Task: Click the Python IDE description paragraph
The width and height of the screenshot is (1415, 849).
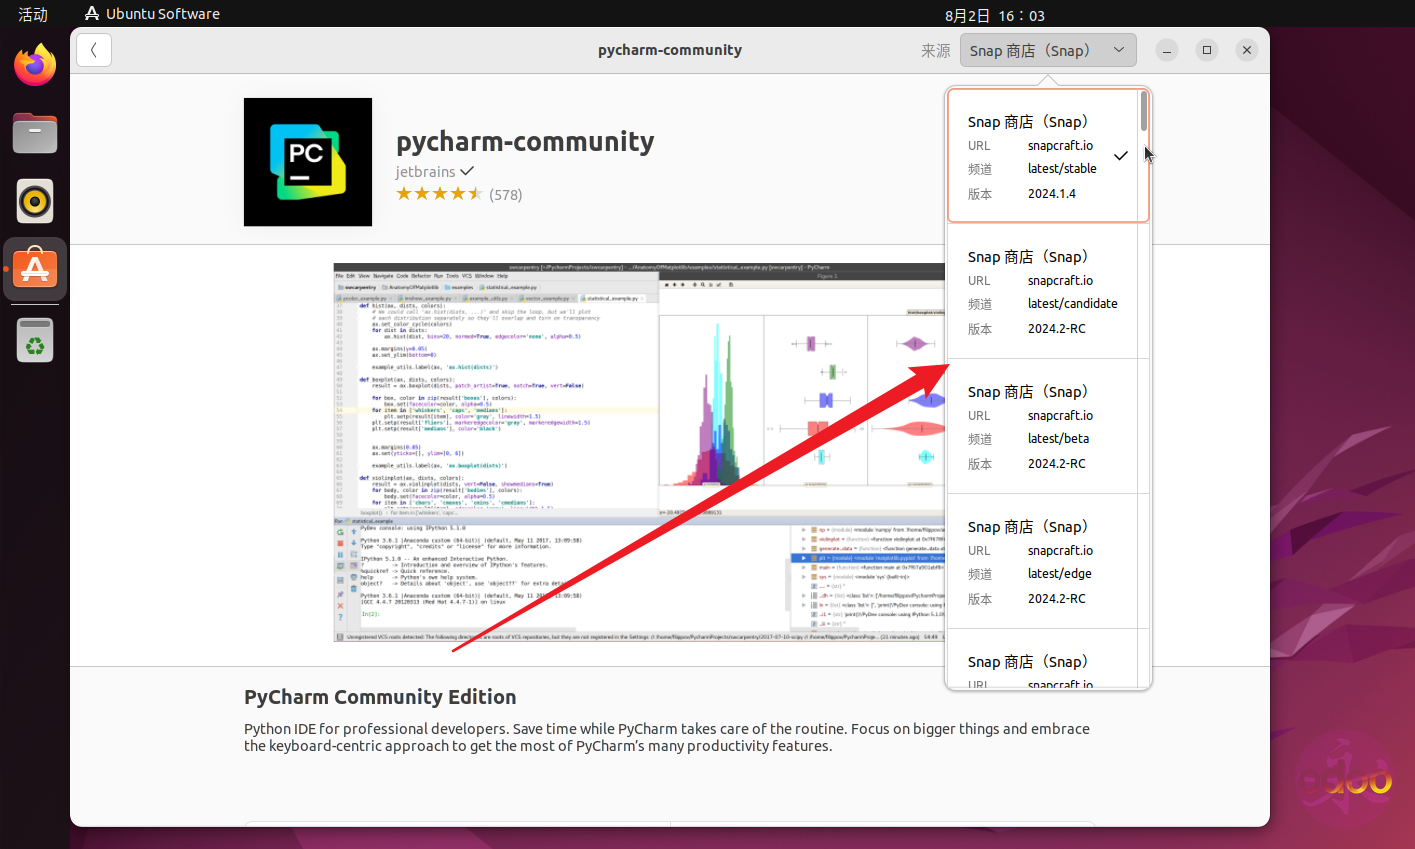Action: 667,737
